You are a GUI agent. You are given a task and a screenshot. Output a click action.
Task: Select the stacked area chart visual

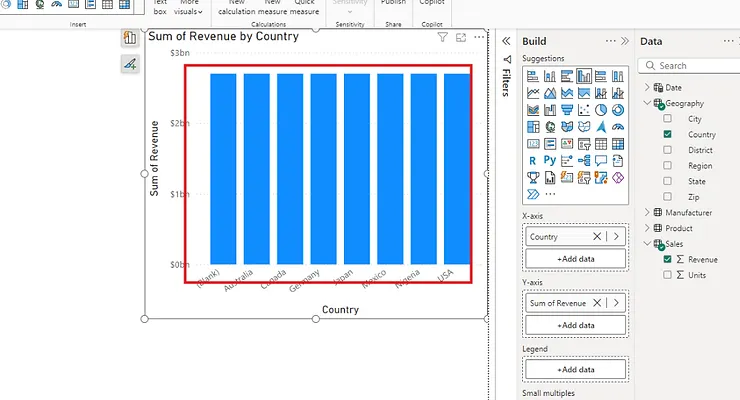click(x=567, y=93)
